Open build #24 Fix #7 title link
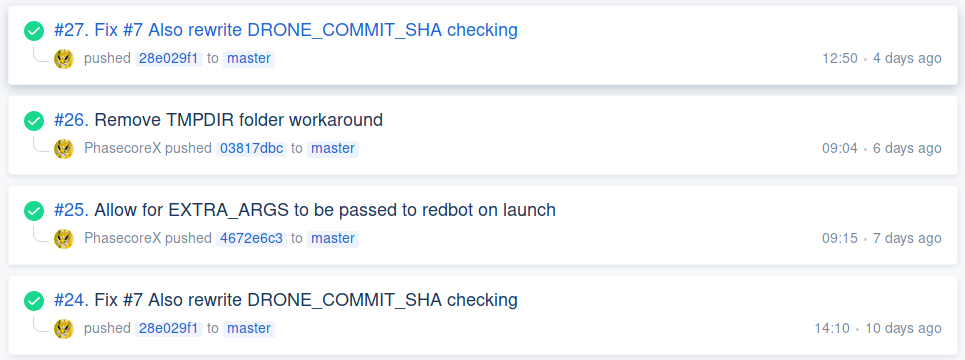Screen dimensions: 965x360 point(286,300)
